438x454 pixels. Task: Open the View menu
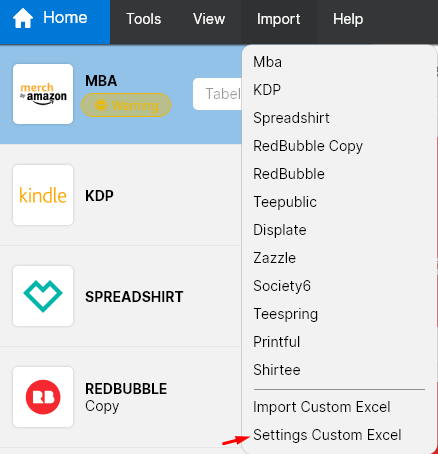(x=209, y=19)
